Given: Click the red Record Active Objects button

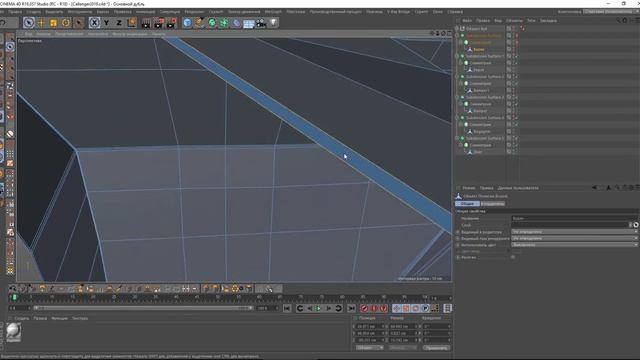Looking at the screenshot, I should coord(364,309).
